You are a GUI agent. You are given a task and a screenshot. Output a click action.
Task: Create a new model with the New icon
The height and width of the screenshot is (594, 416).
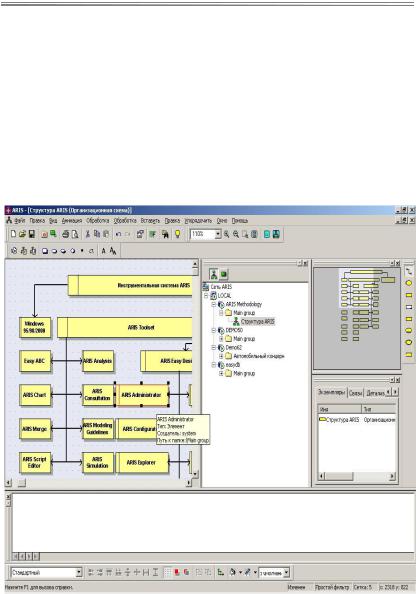pos(13,234)
